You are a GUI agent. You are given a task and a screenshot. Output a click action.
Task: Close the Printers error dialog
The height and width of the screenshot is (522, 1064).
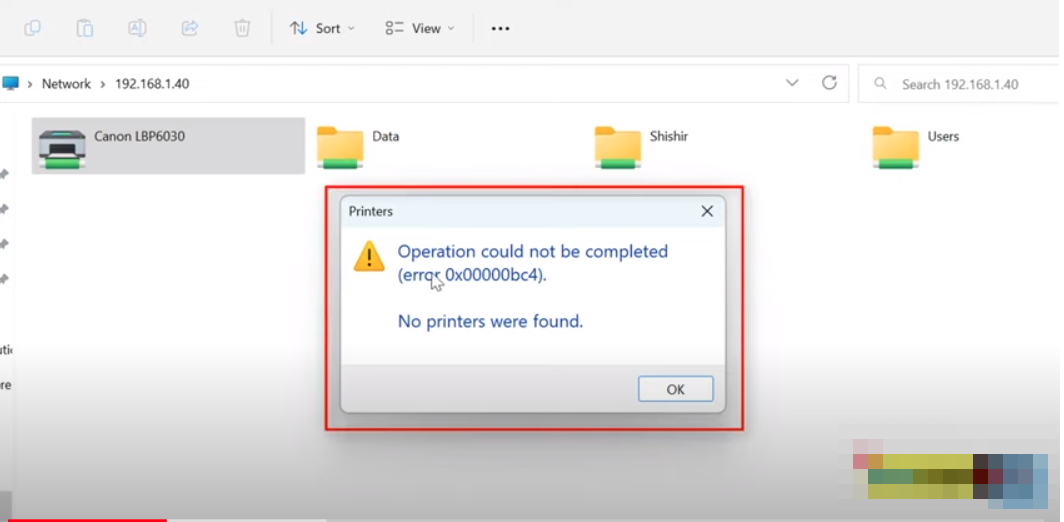point(707,211)
